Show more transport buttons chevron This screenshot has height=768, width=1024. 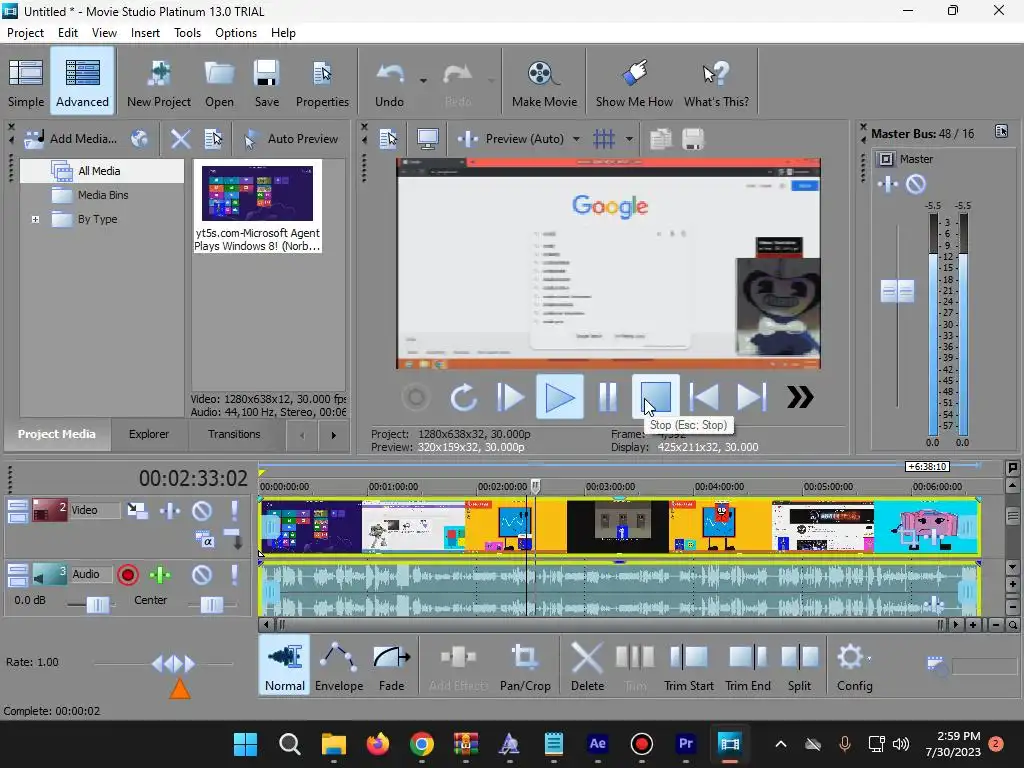(800, 397)
